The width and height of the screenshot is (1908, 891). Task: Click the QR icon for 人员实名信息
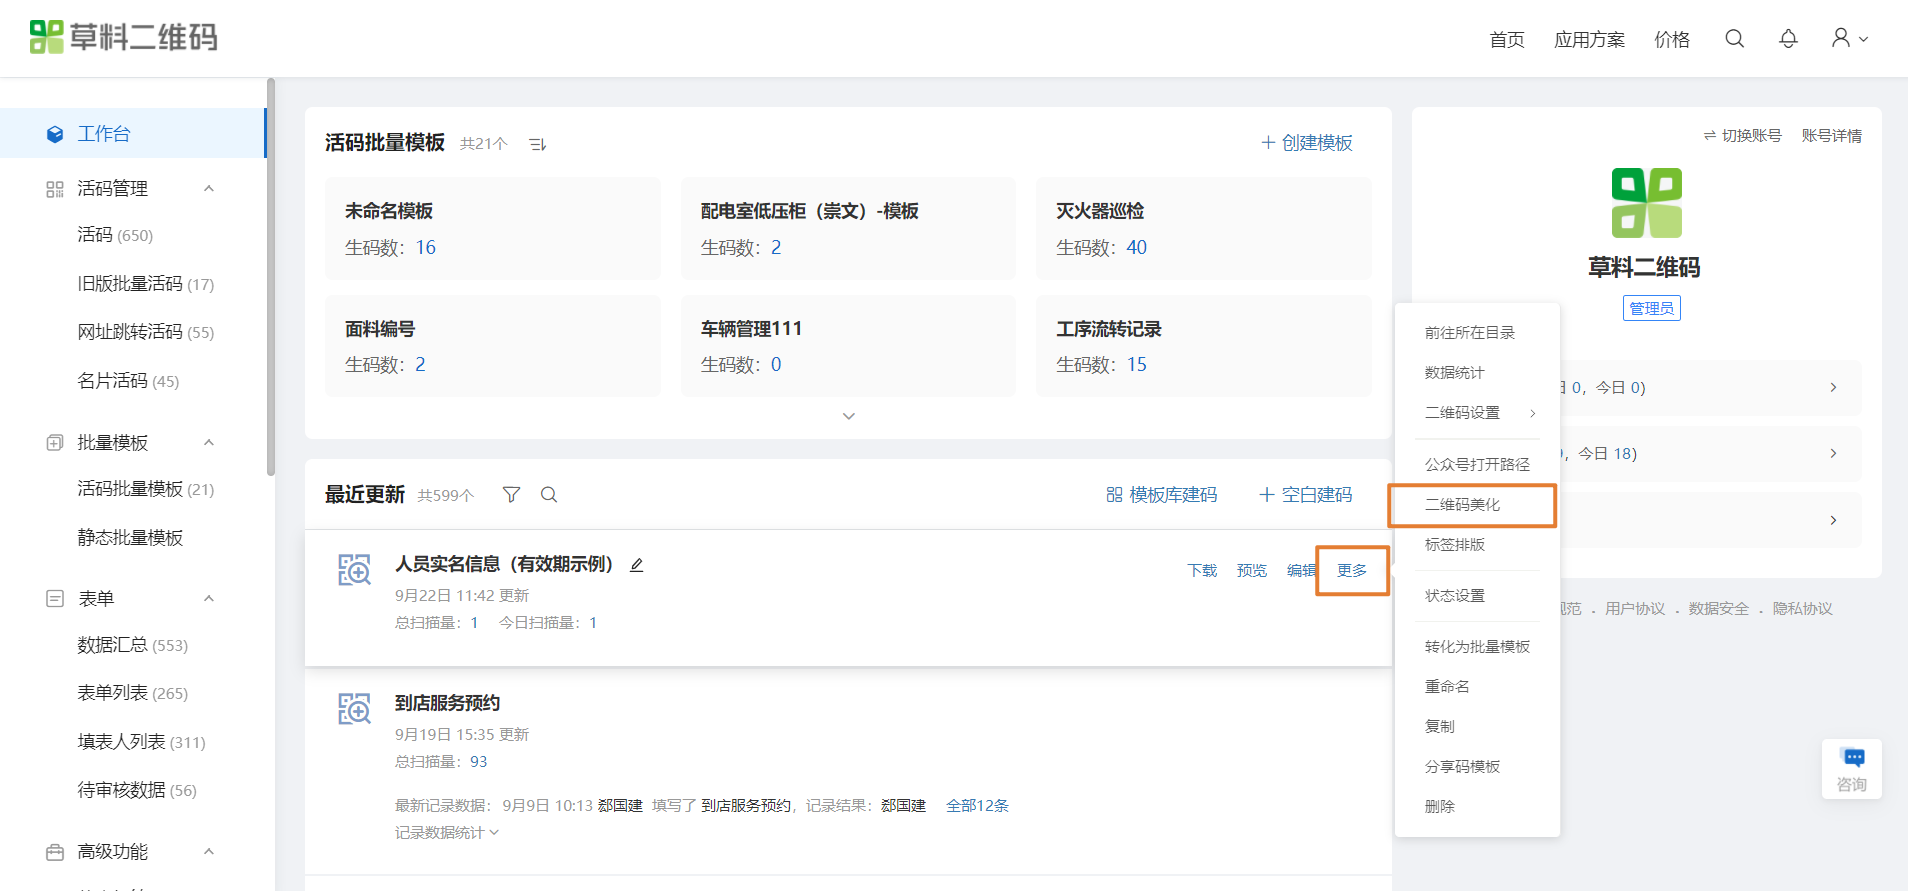354,570
